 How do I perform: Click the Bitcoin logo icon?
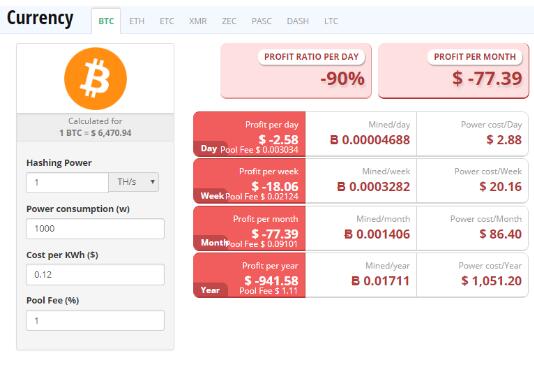[95, 79]
